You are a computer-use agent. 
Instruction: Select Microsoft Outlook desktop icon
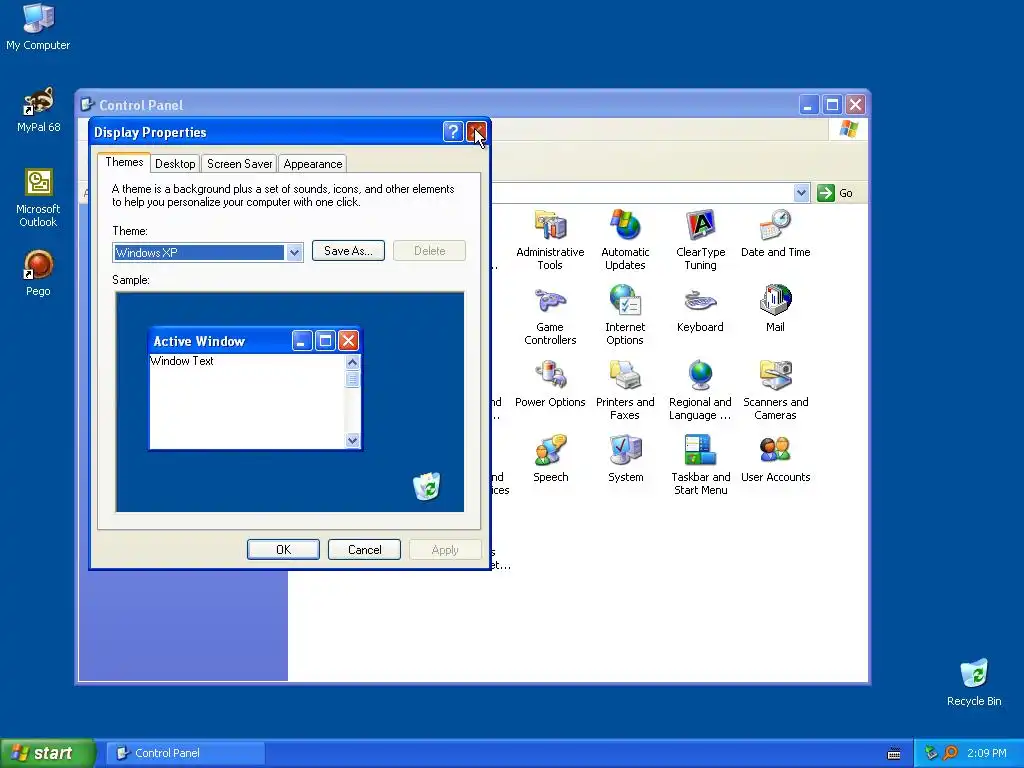[38, 197]
